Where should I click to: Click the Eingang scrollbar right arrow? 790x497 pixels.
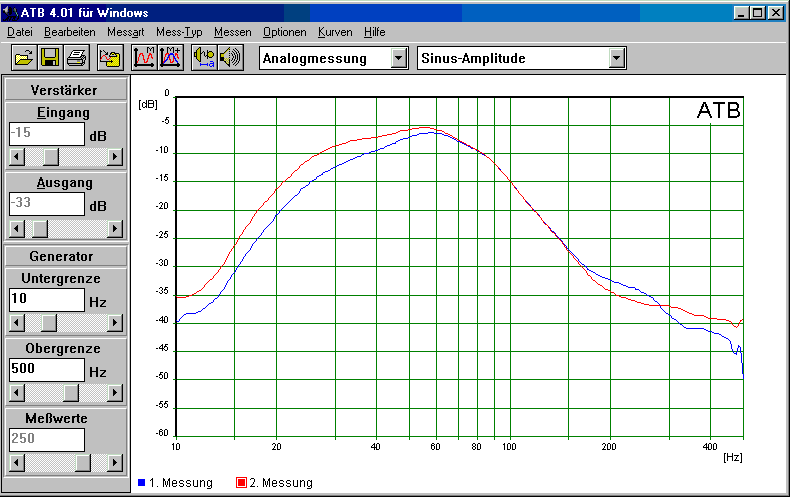pos(115,157)
